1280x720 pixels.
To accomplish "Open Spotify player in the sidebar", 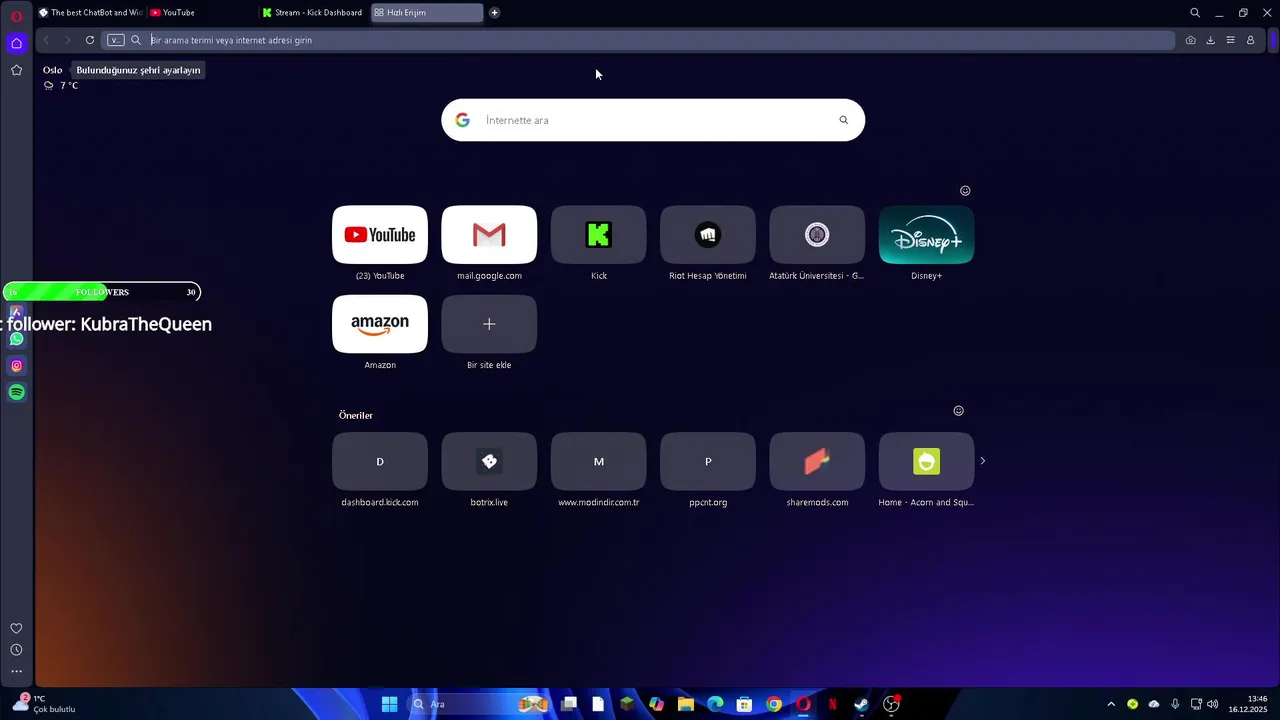I will (x=16, y=392).
